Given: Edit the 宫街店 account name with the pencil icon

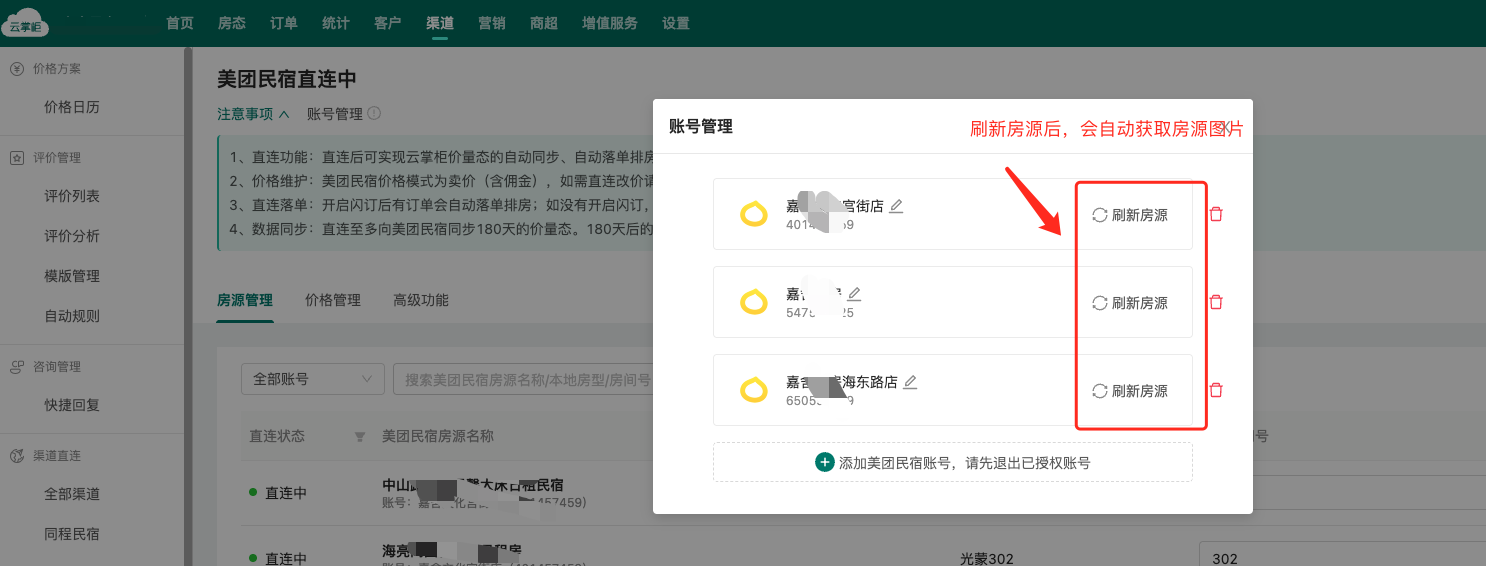Looking at the screenshot, I should point(896,206).
